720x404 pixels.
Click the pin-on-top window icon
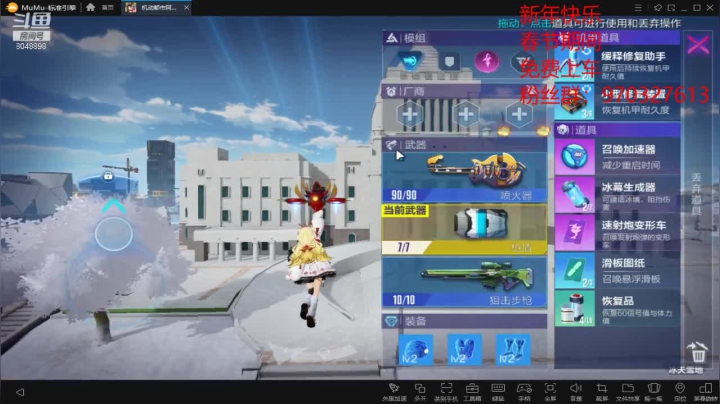coord(658,7)
